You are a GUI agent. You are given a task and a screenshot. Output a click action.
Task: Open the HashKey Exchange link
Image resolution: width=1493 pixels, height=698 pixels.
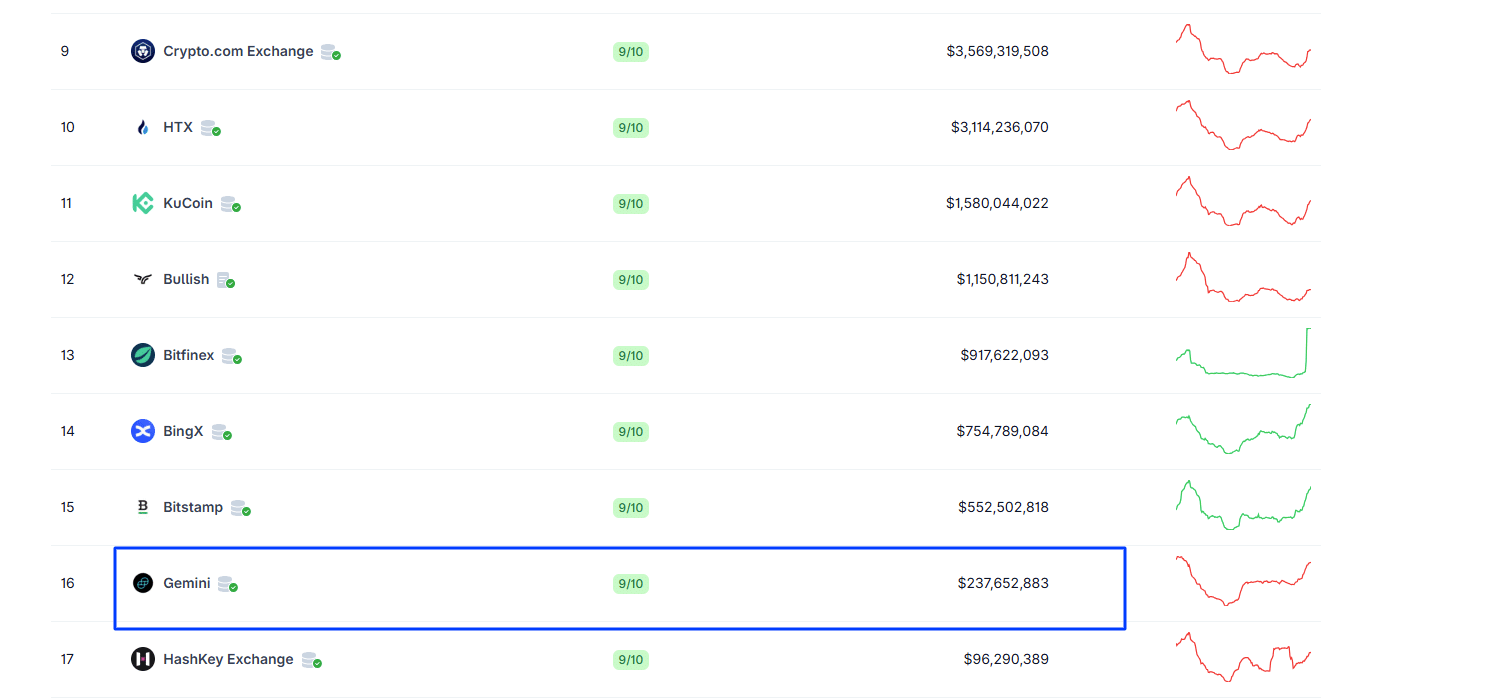coord(228,659)
